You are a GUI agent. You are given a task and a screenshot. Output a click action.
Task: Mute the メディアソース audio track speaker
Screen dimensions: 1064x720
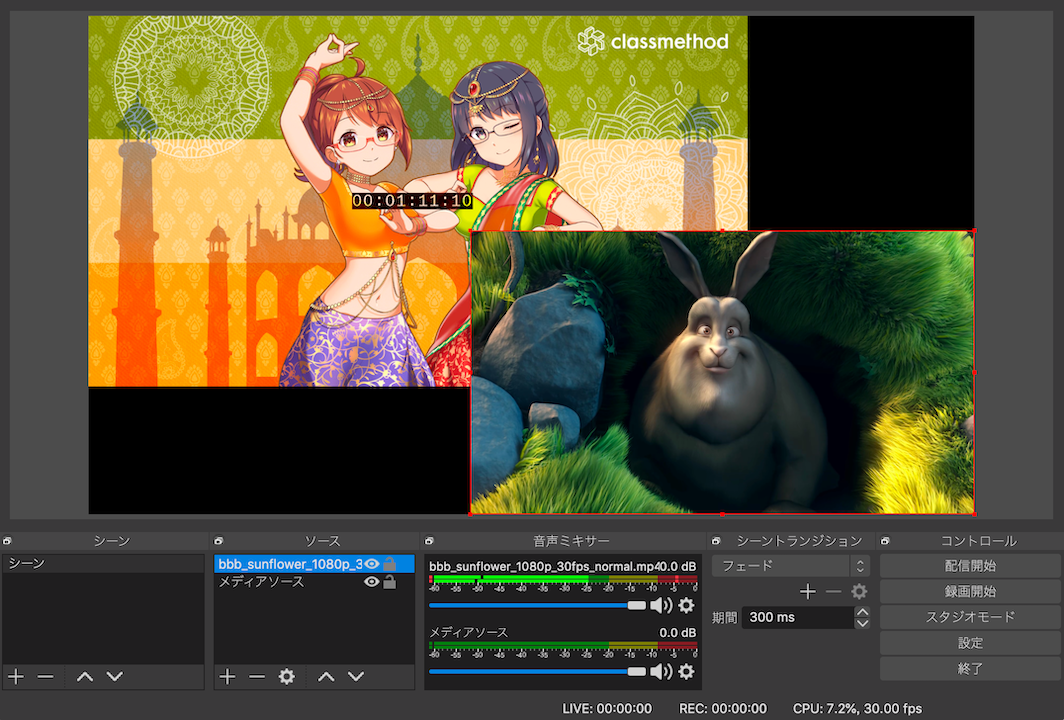tap(661, 671)
